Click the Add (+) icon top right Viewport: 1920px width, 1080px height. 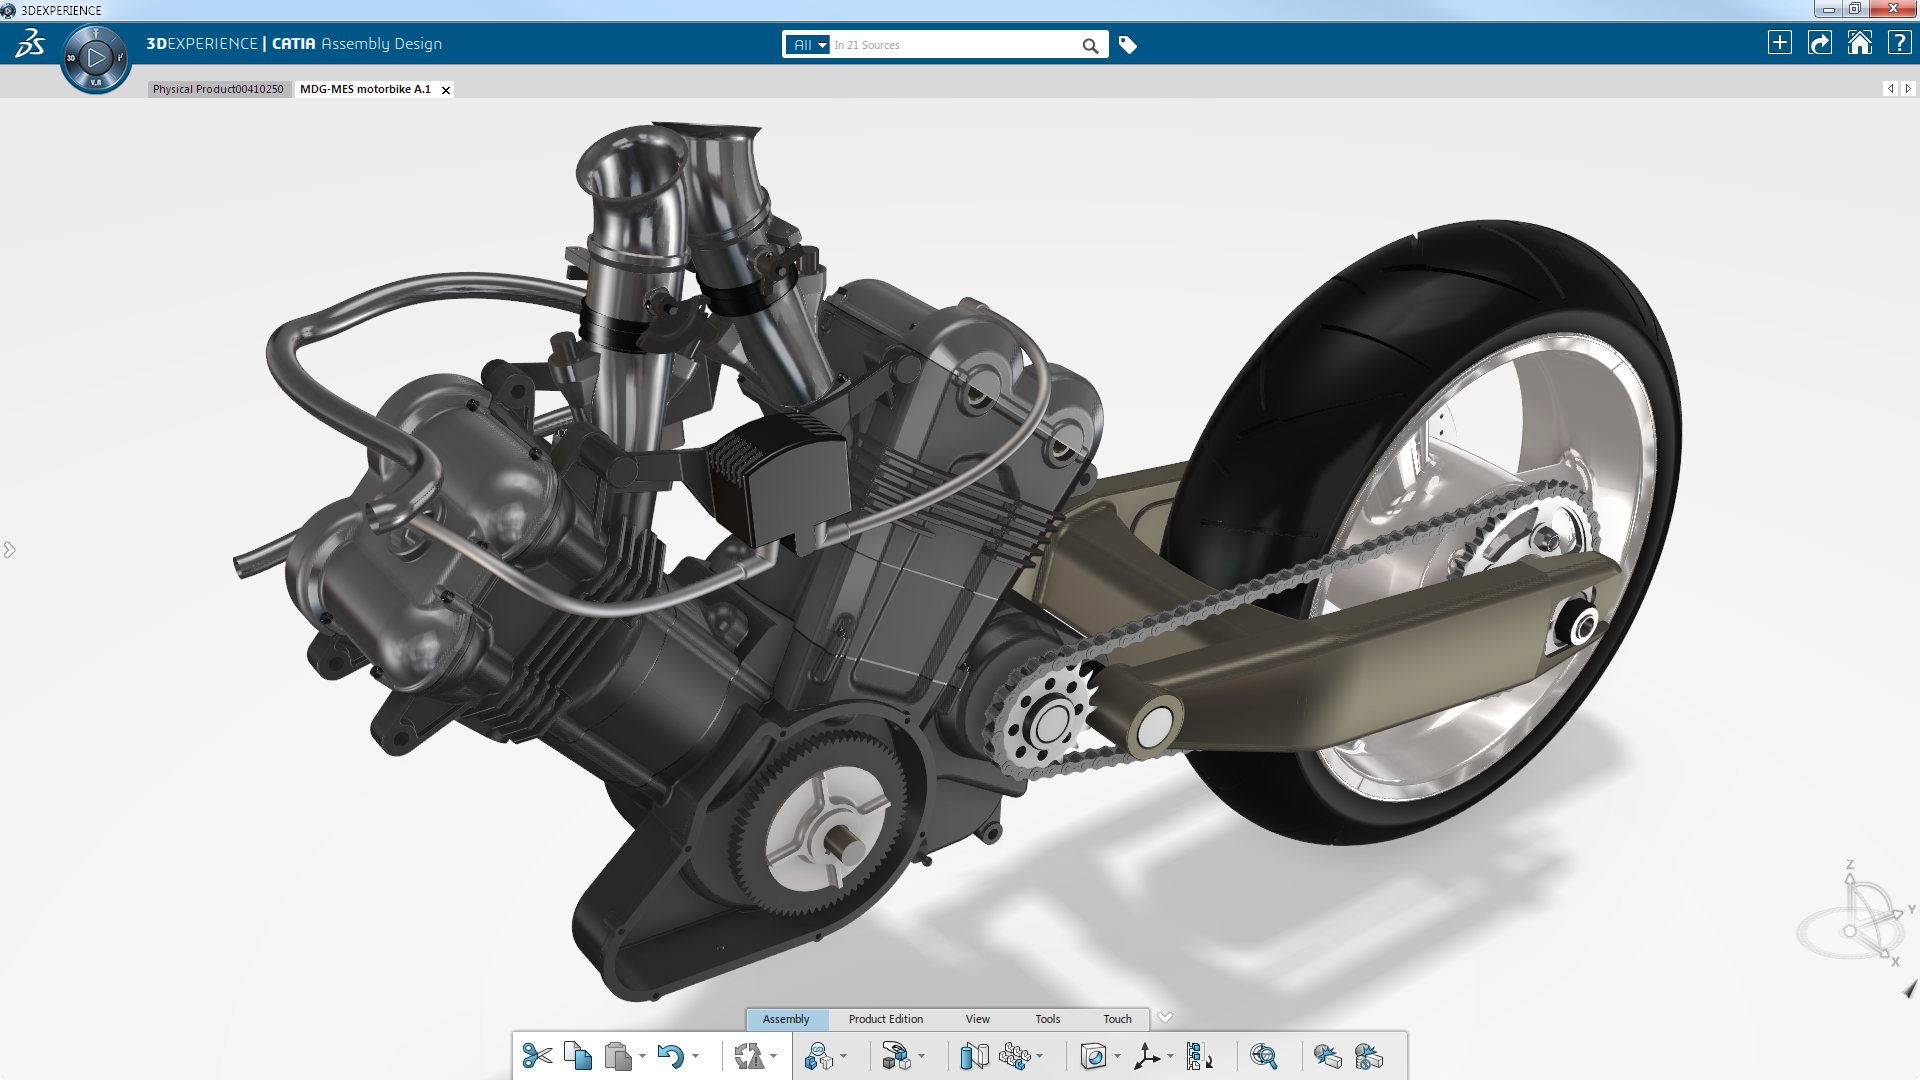point(1781,43)
